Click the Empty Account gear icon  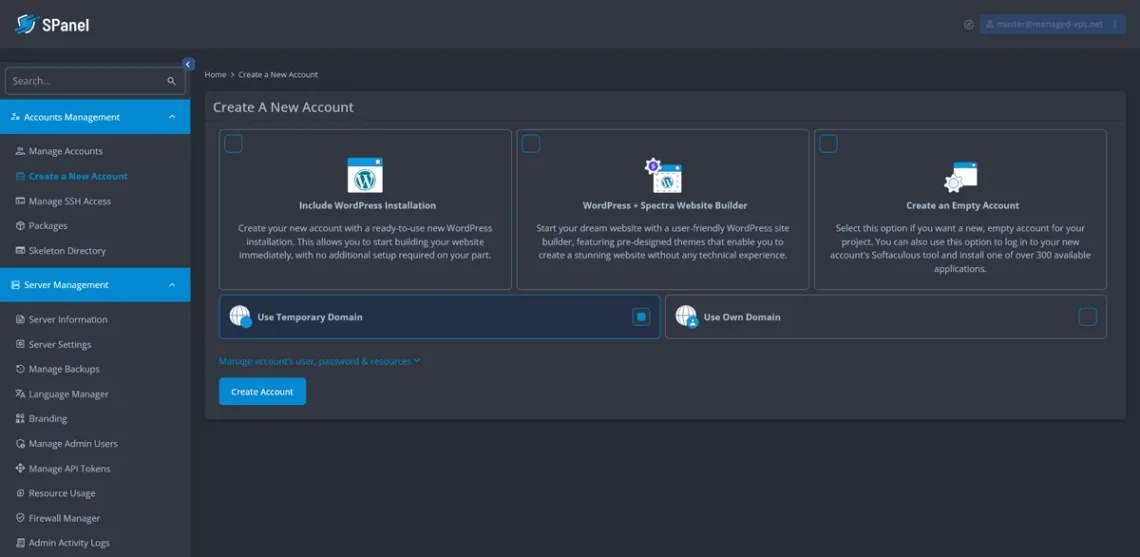960,176
